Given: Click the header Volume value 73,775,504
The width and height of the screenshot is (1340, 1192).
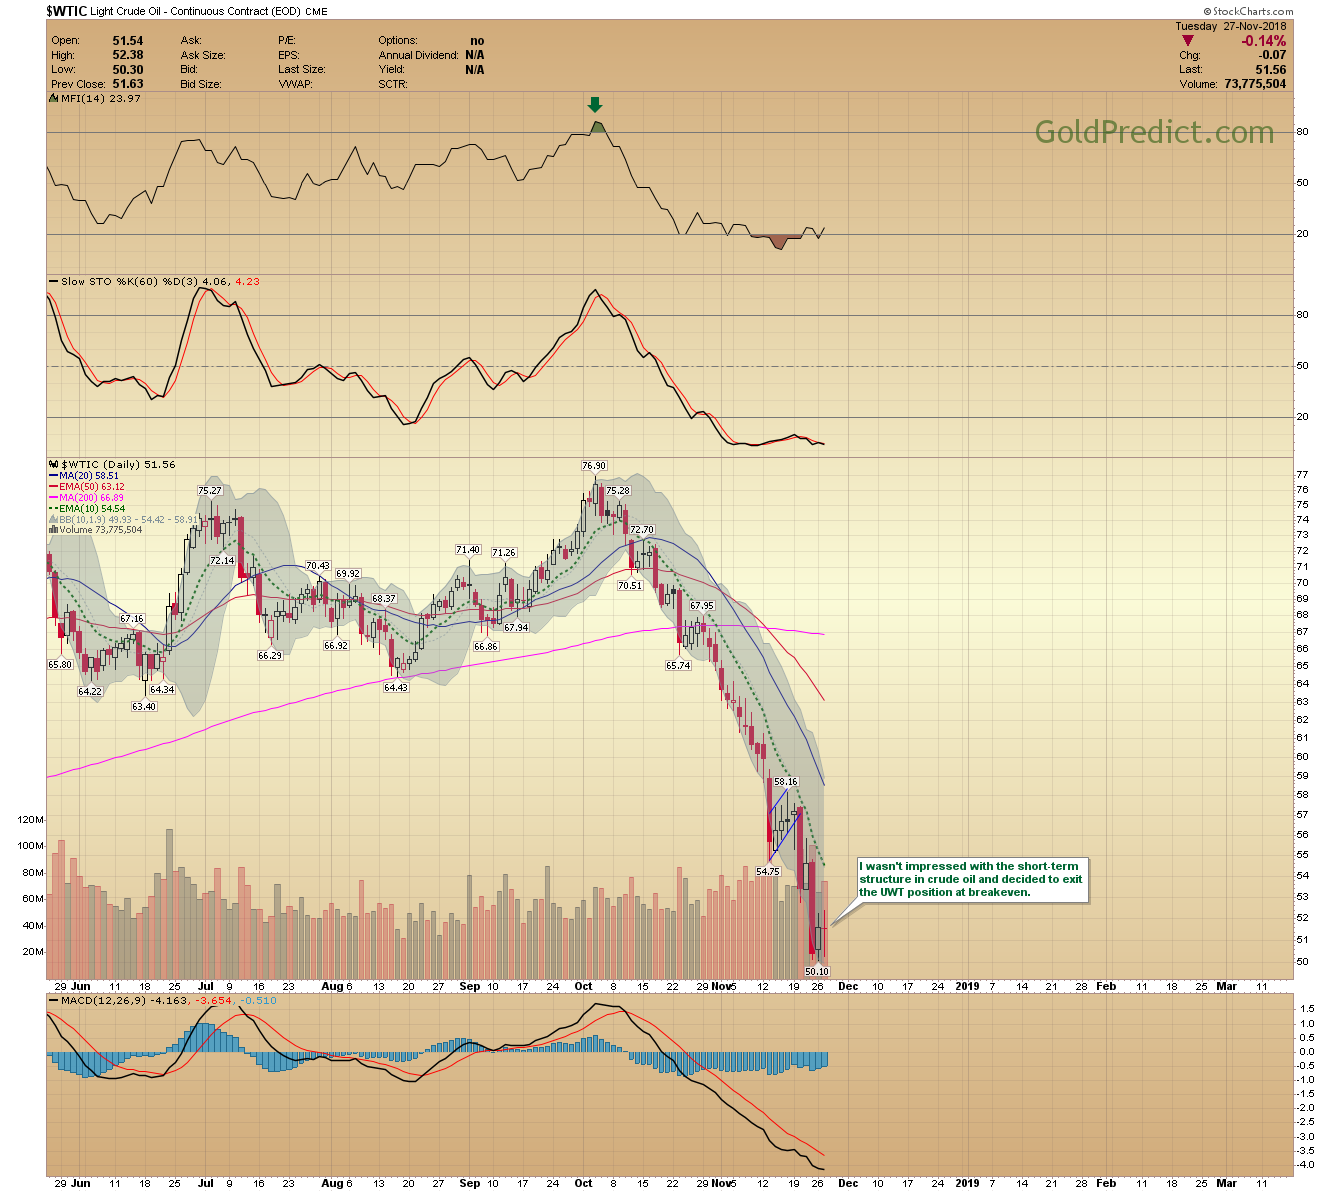Looking at the screenshot, I should click(x=1255, y=84).
